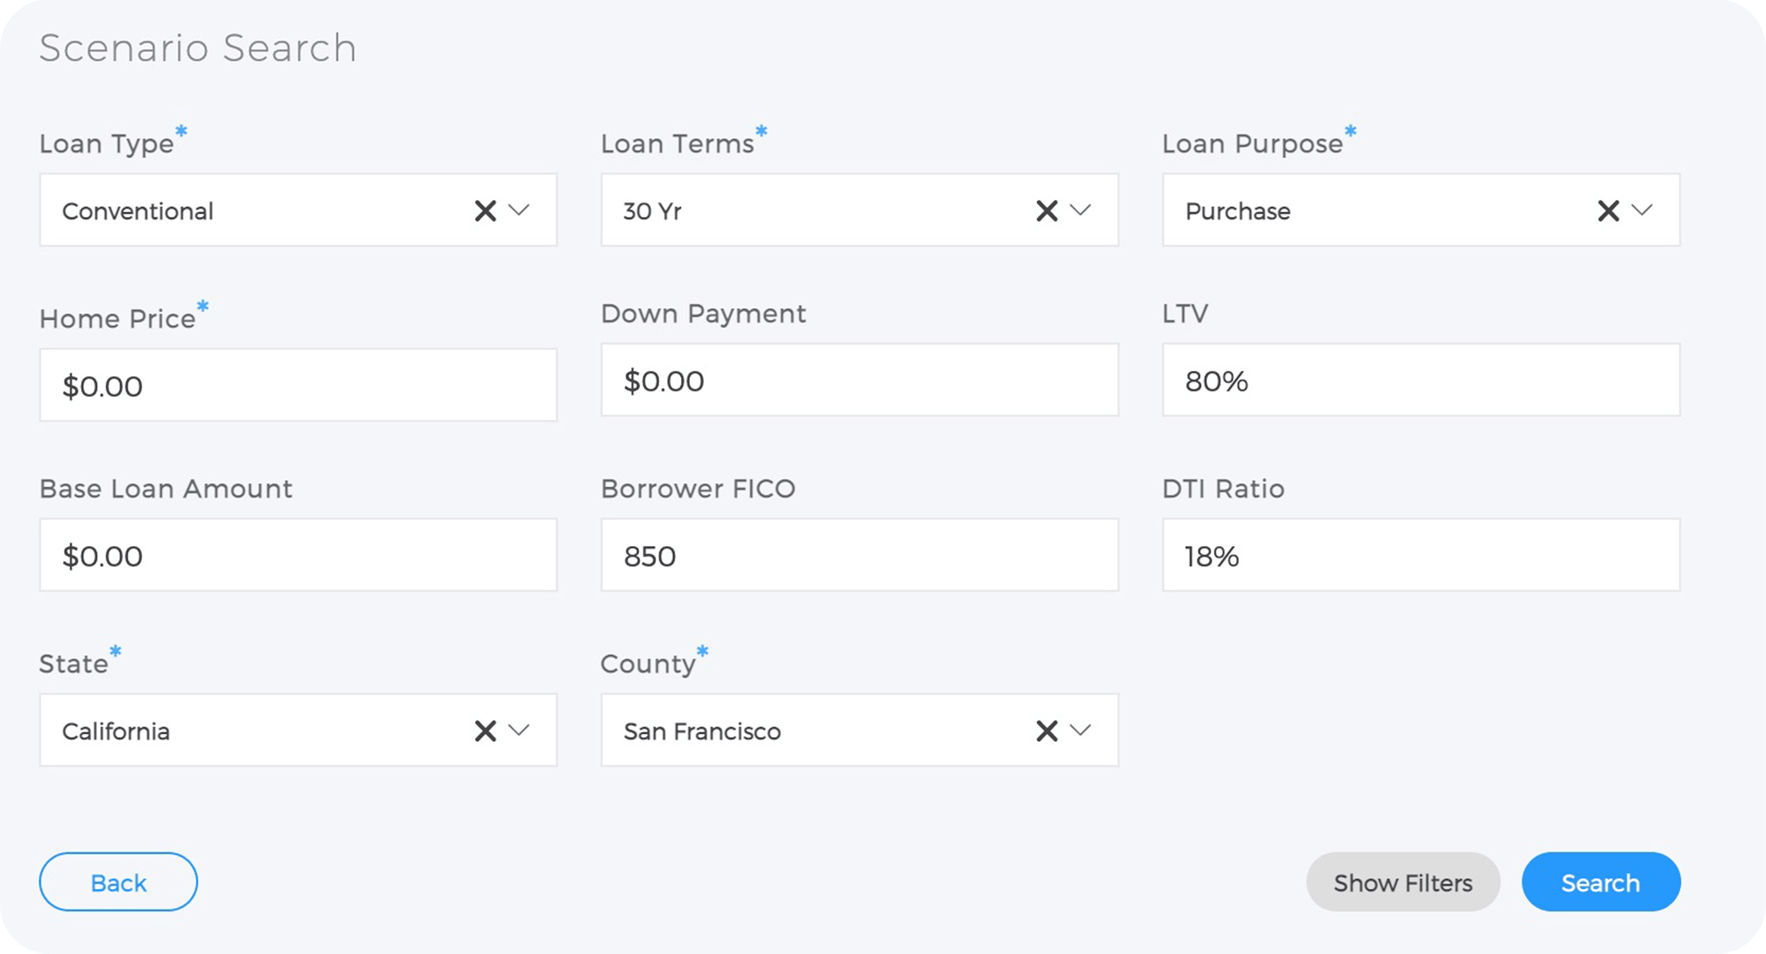Clear the Purchase loan purpose selection
This screenshot has height=954, width=1766.
pos(1607,211)
